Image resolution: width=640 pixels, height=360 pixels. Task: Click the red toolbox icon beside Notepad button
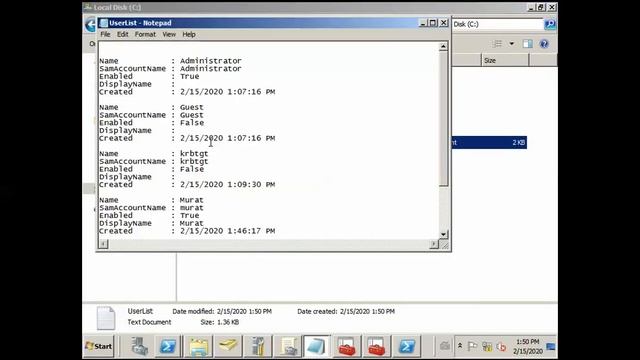(346, 346)
